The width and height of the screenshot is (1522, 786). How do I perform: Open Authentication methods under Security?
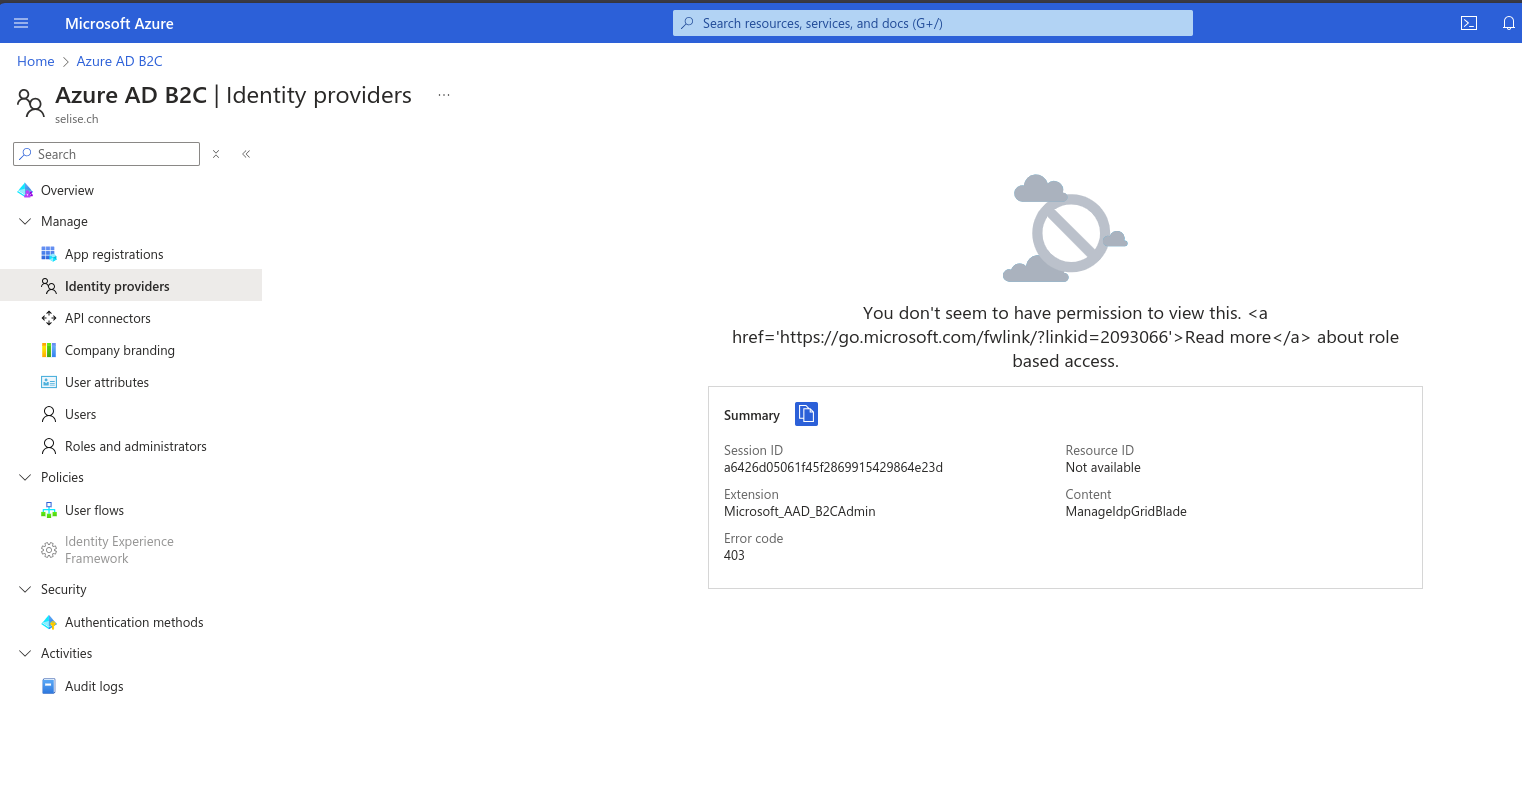tap(134, 622)
